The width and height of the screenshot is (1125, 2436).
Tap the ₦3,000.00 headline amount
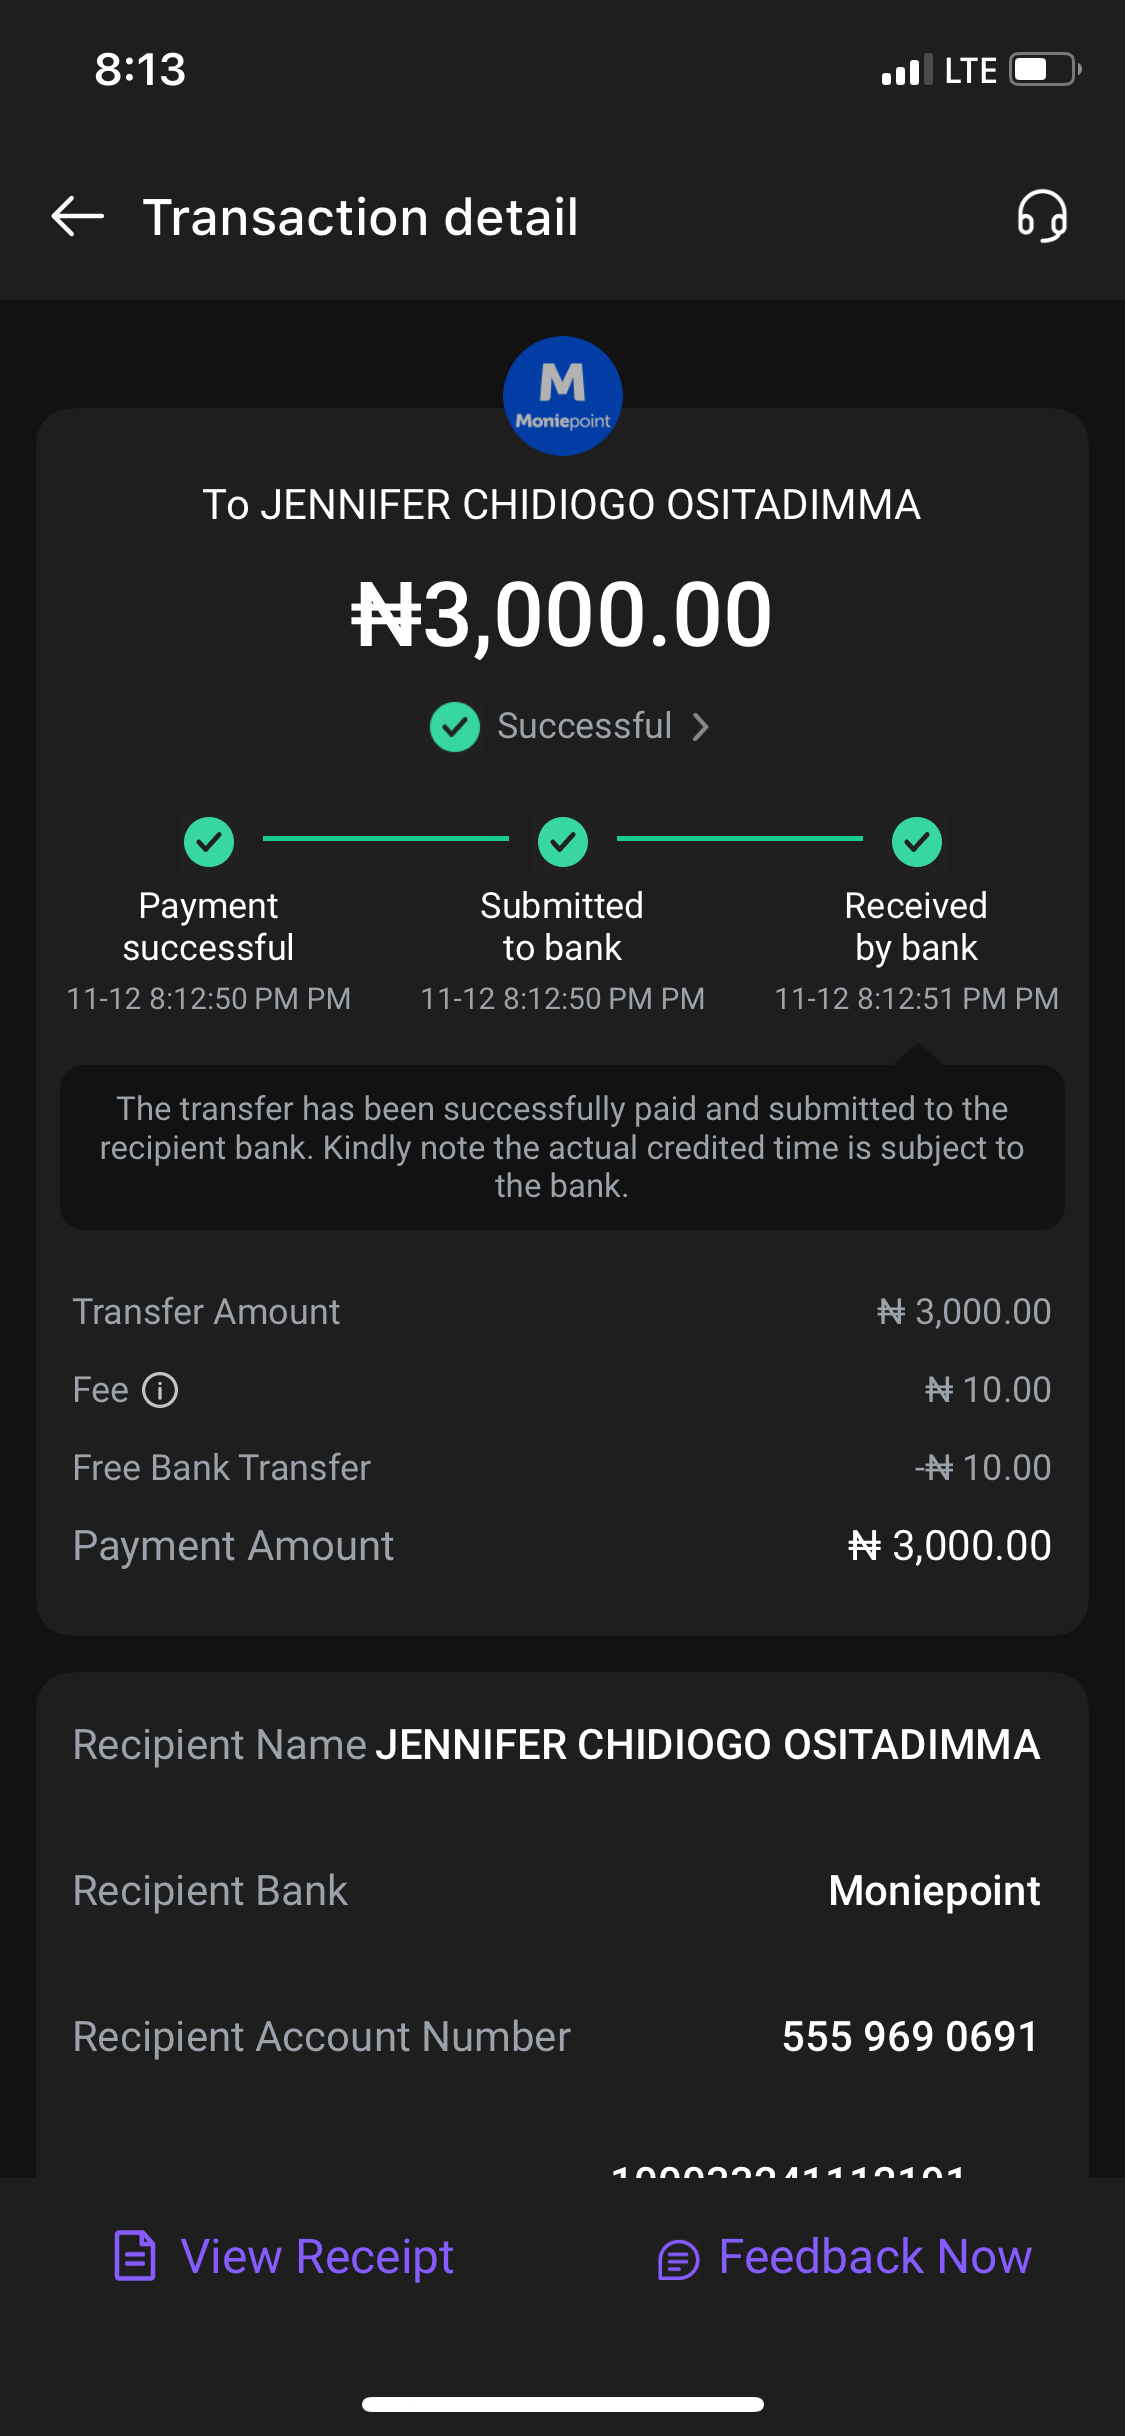click(x=562, y=615)
